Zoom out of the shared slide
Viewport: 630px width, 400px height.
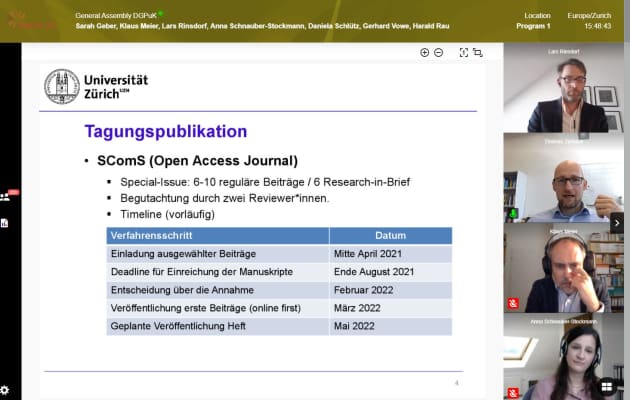[438, 53]
